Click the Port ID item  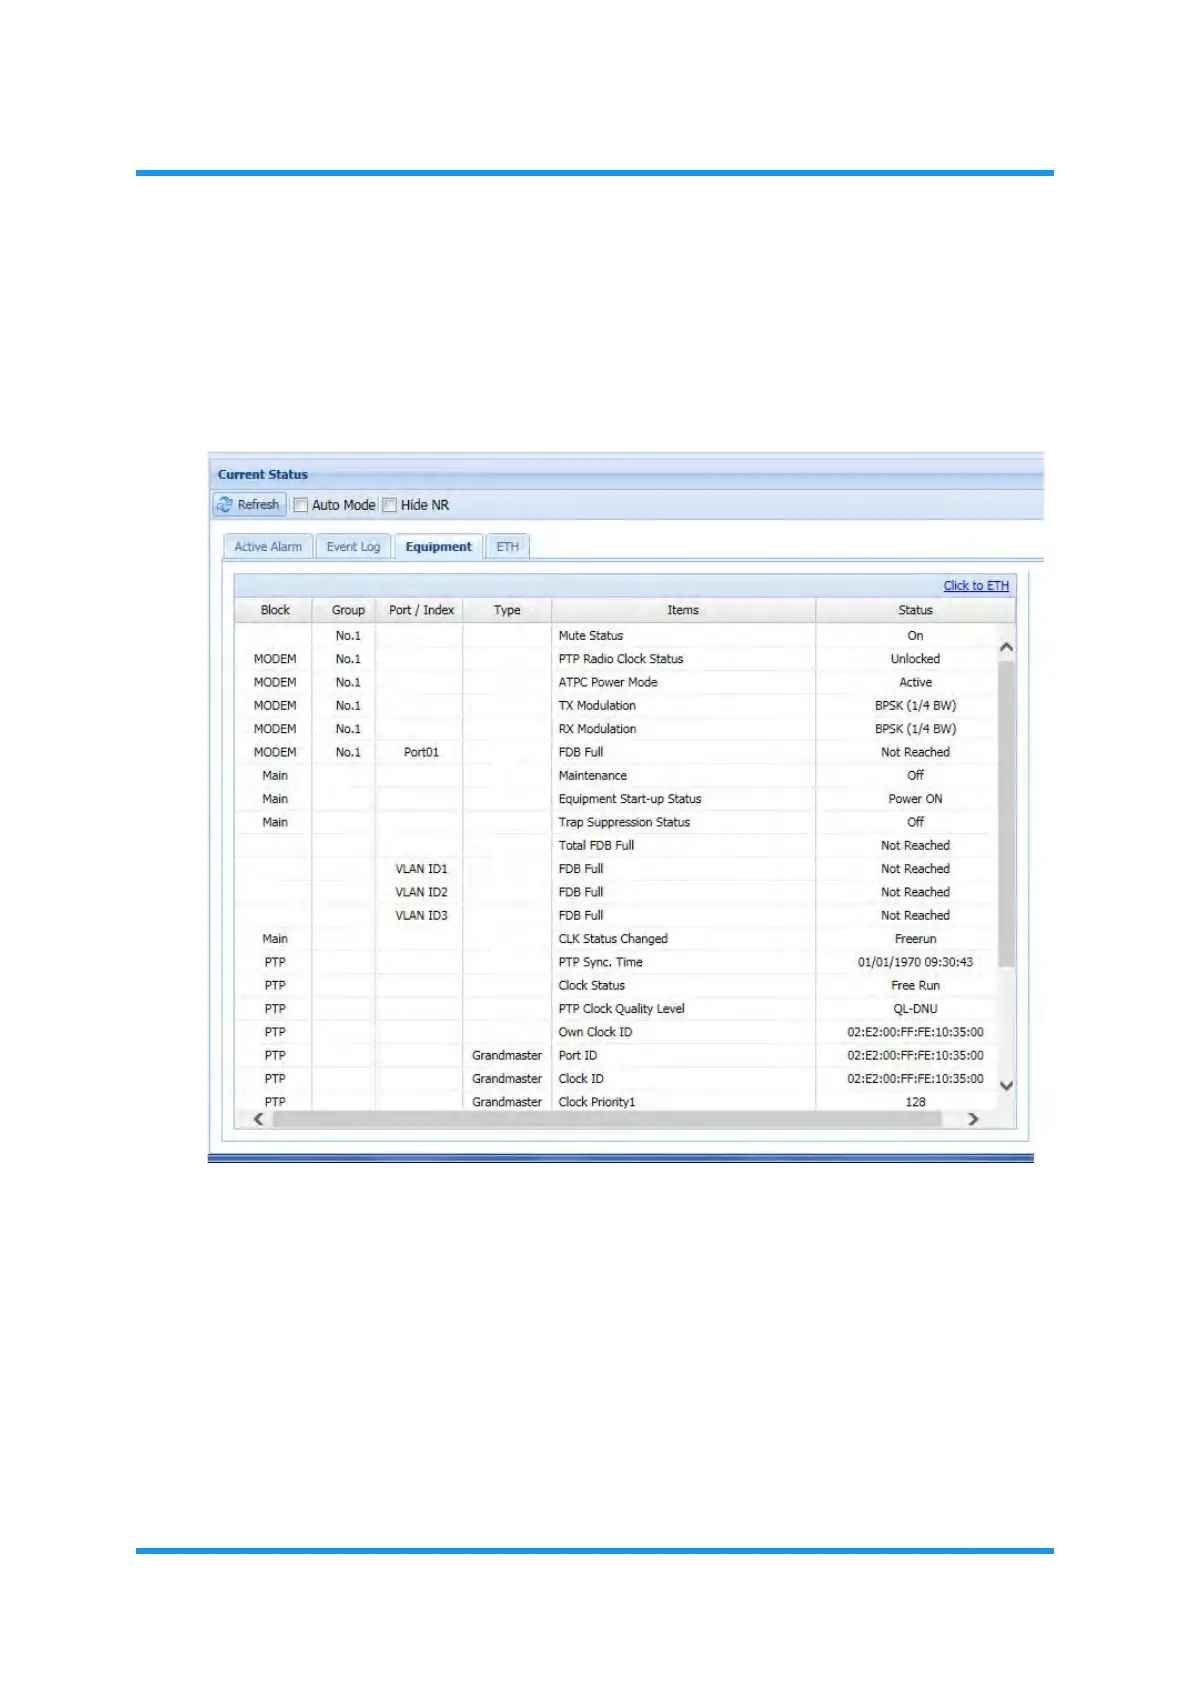click(577, 1056)
